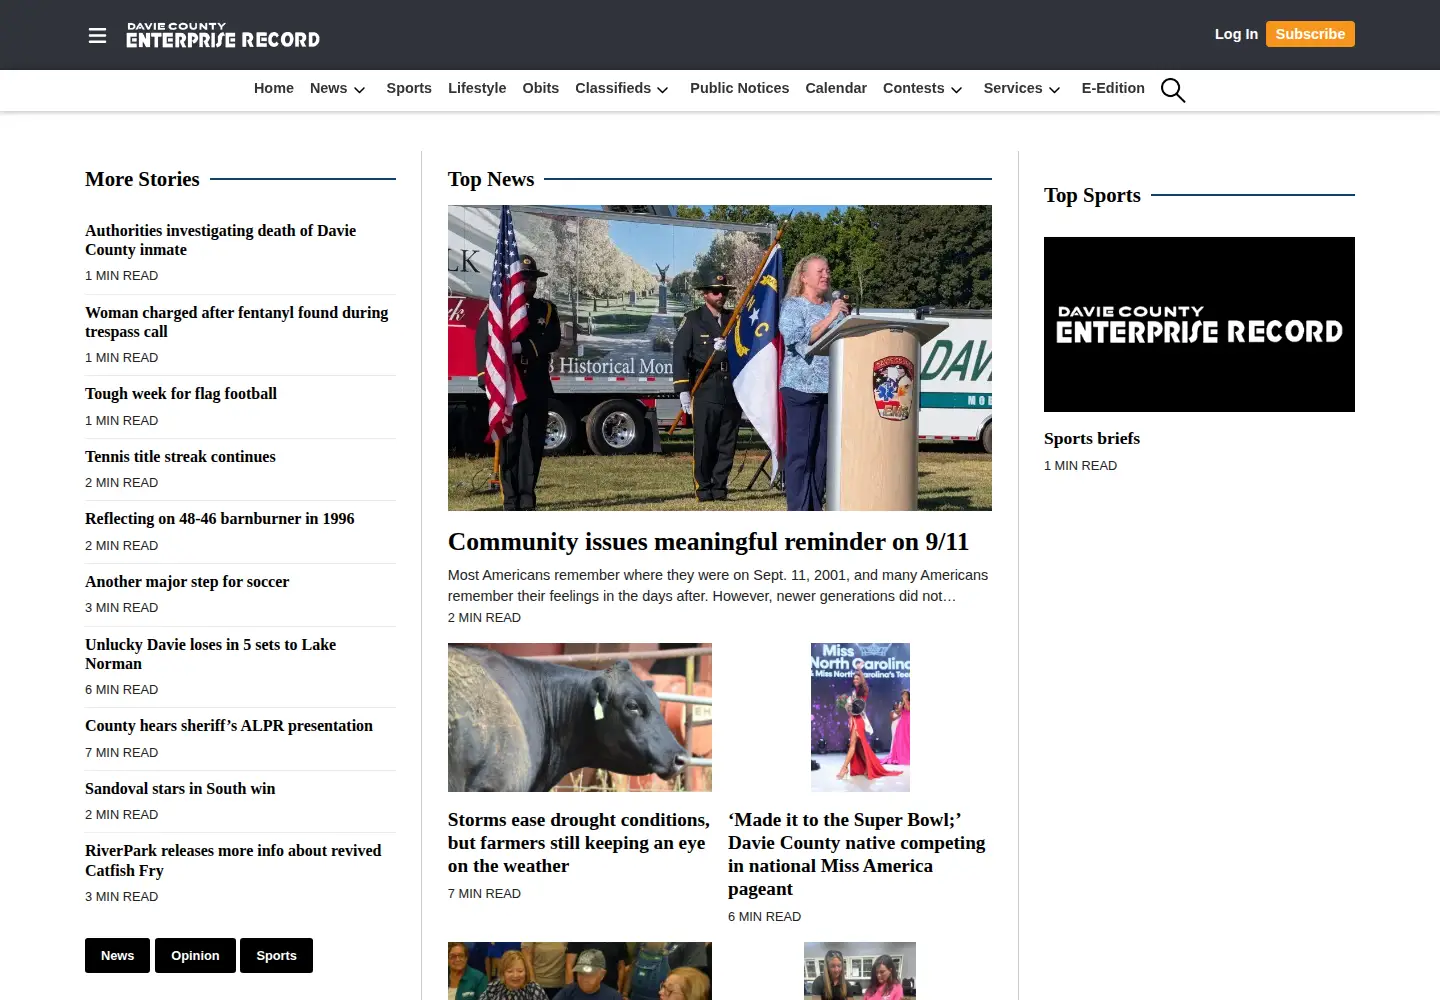Click the search magnifier icon
Viewport: 1440px width, 1000px height.
pos(1173,90)
